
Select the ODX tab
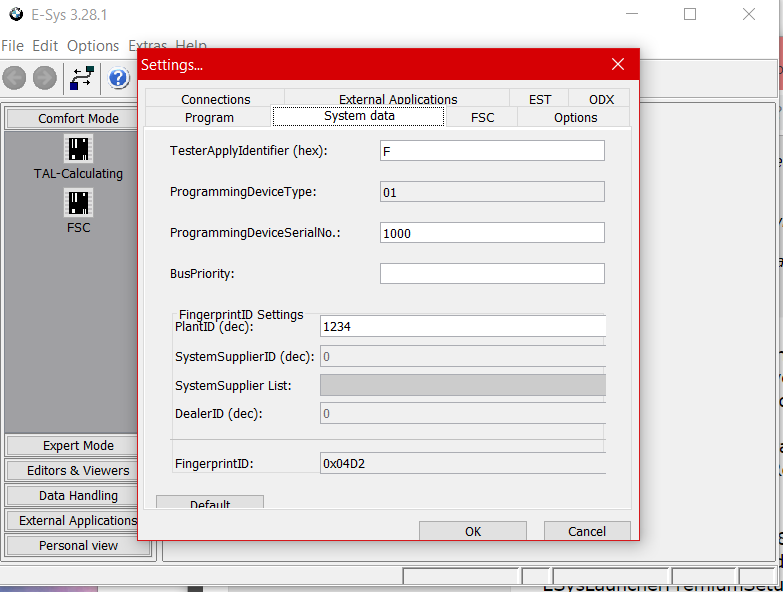point(601,99)
